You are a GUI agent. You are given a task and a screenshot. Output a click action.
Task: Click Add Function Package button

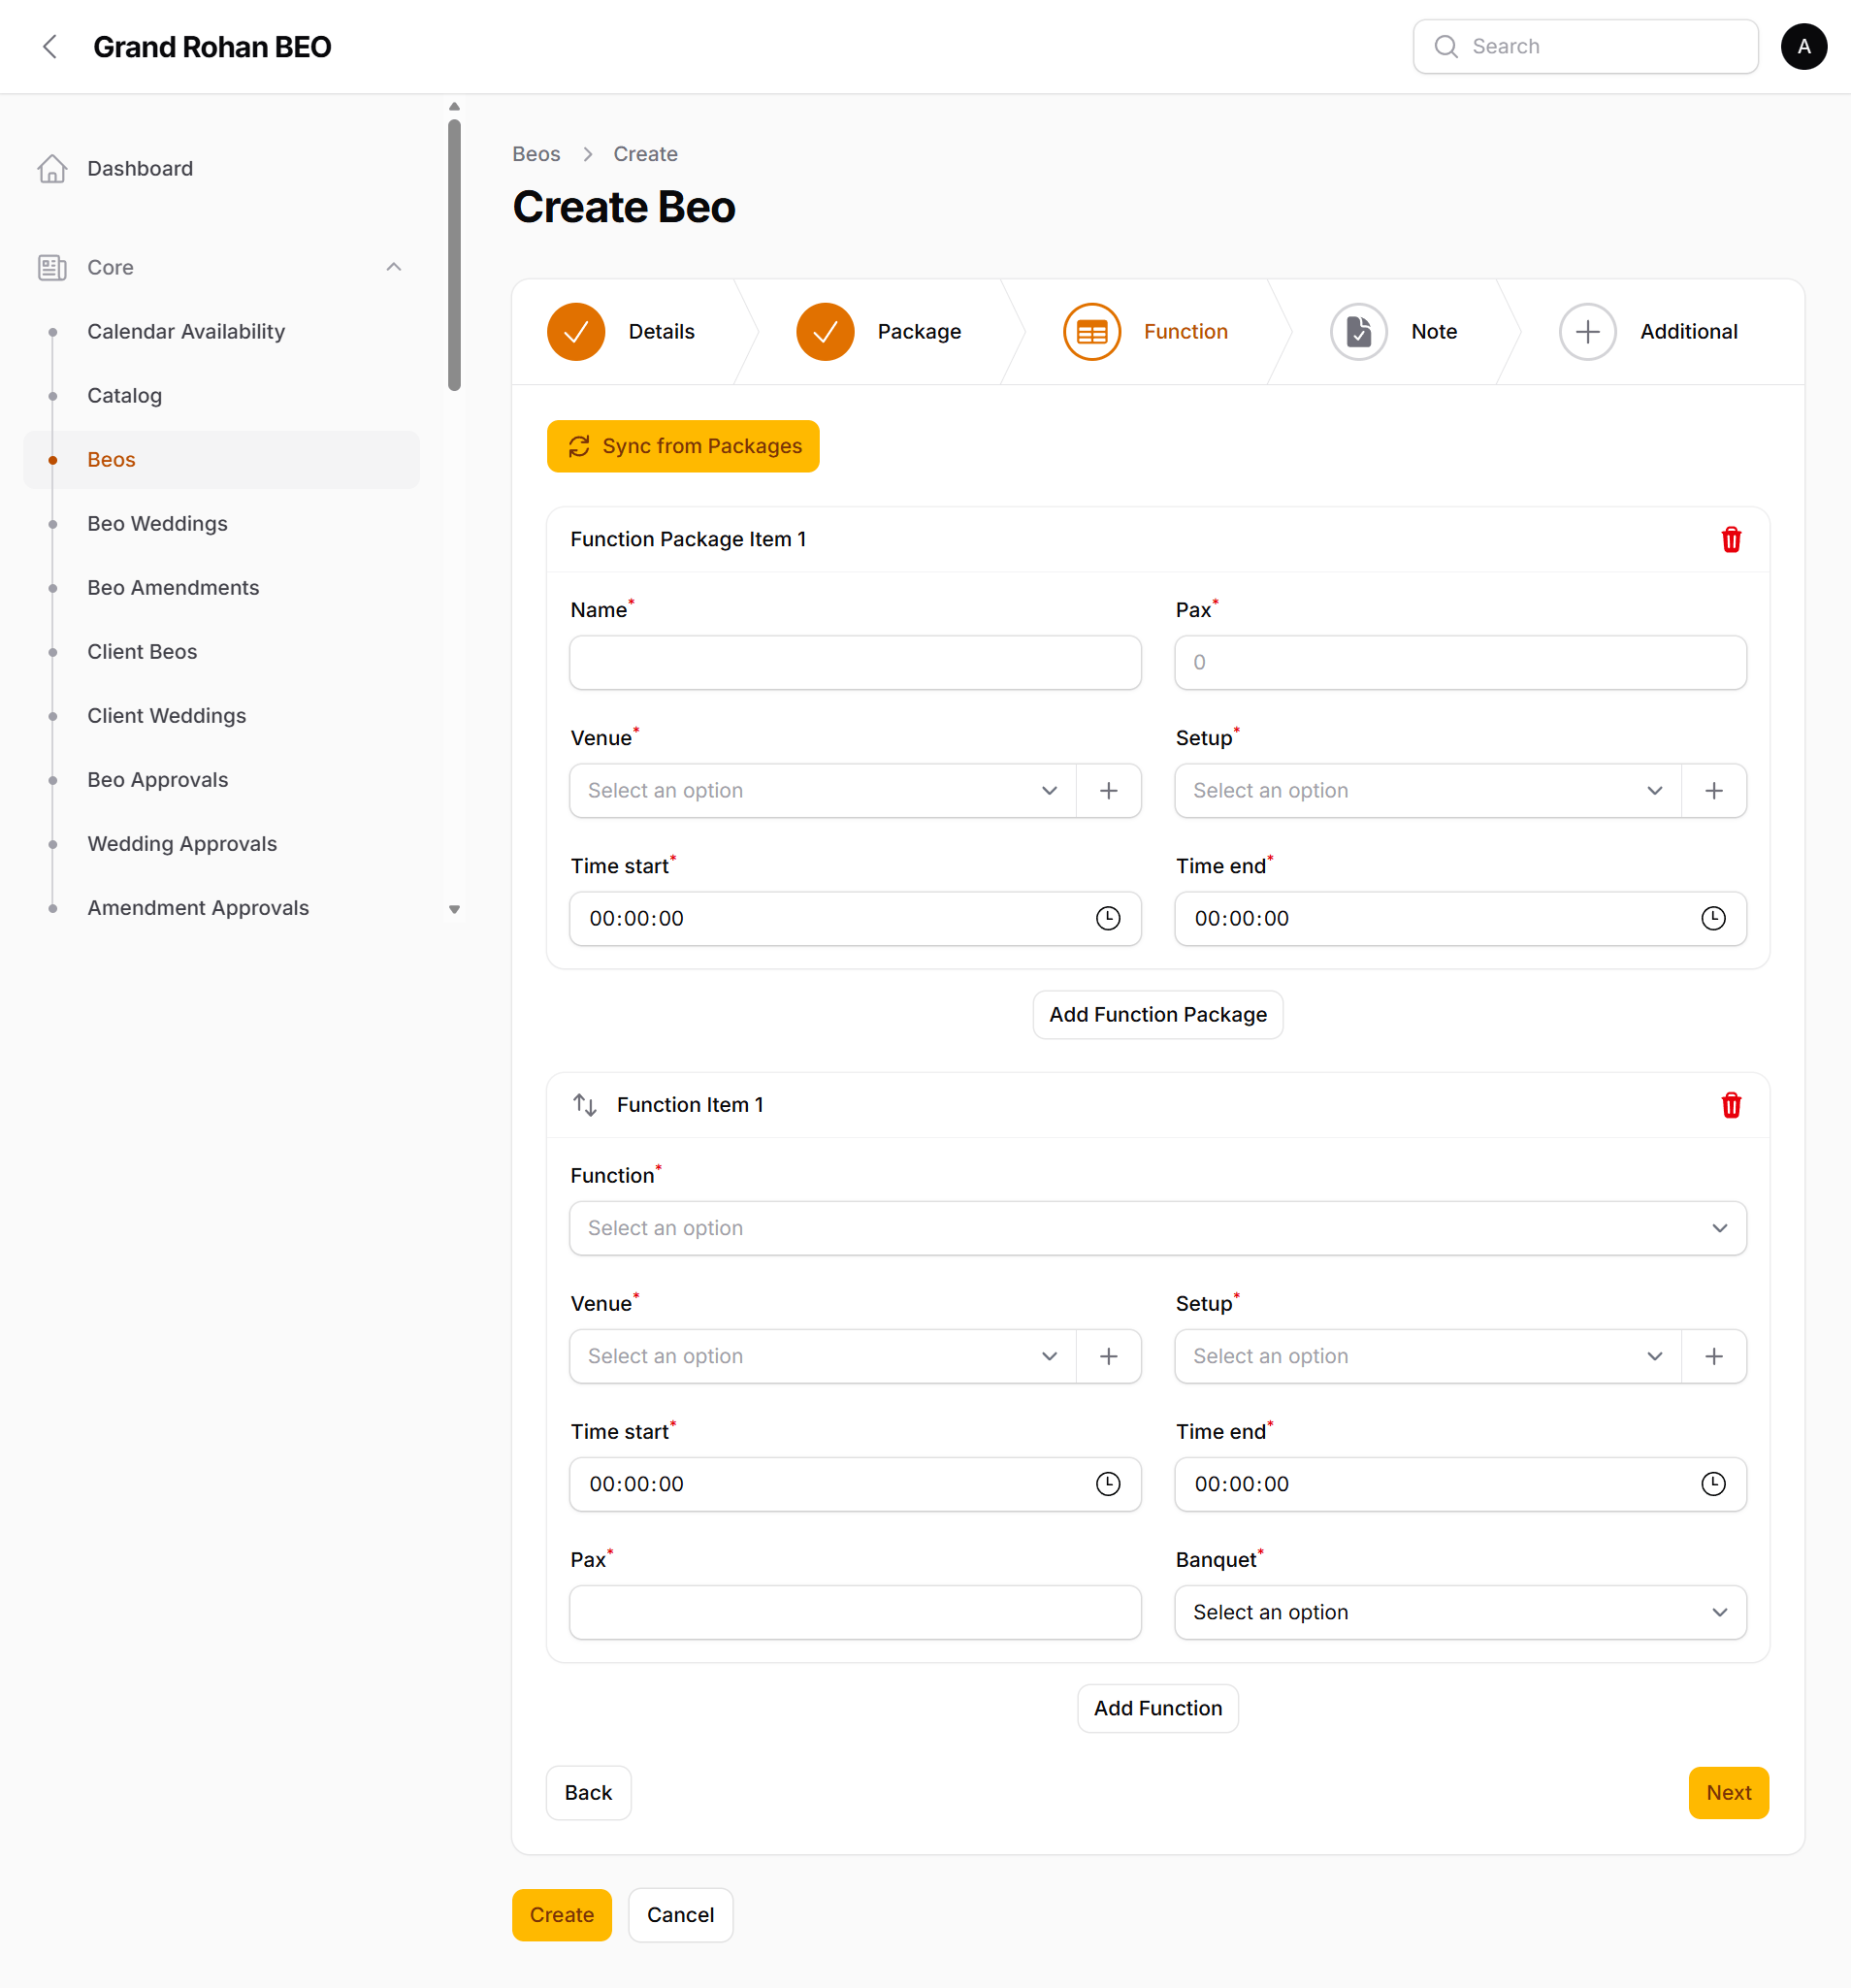point(1157,1015)
